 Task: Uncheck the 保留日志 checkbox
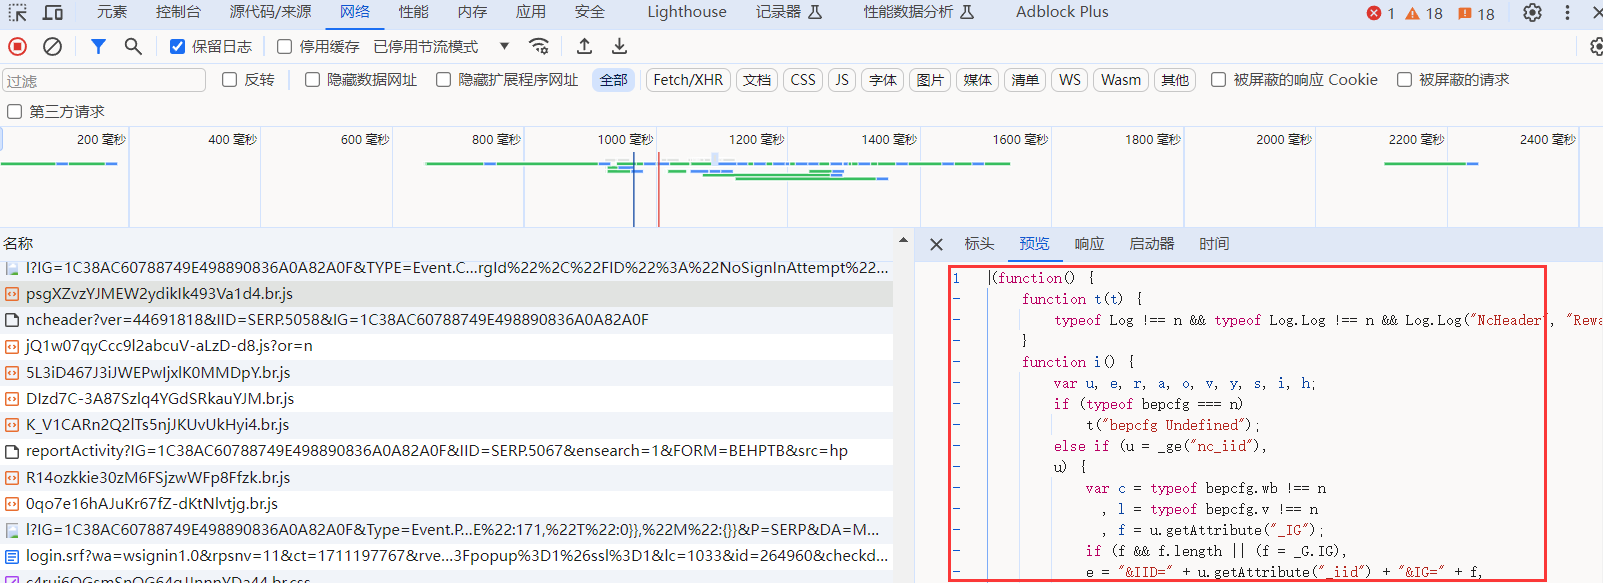[x=178, y=47]
